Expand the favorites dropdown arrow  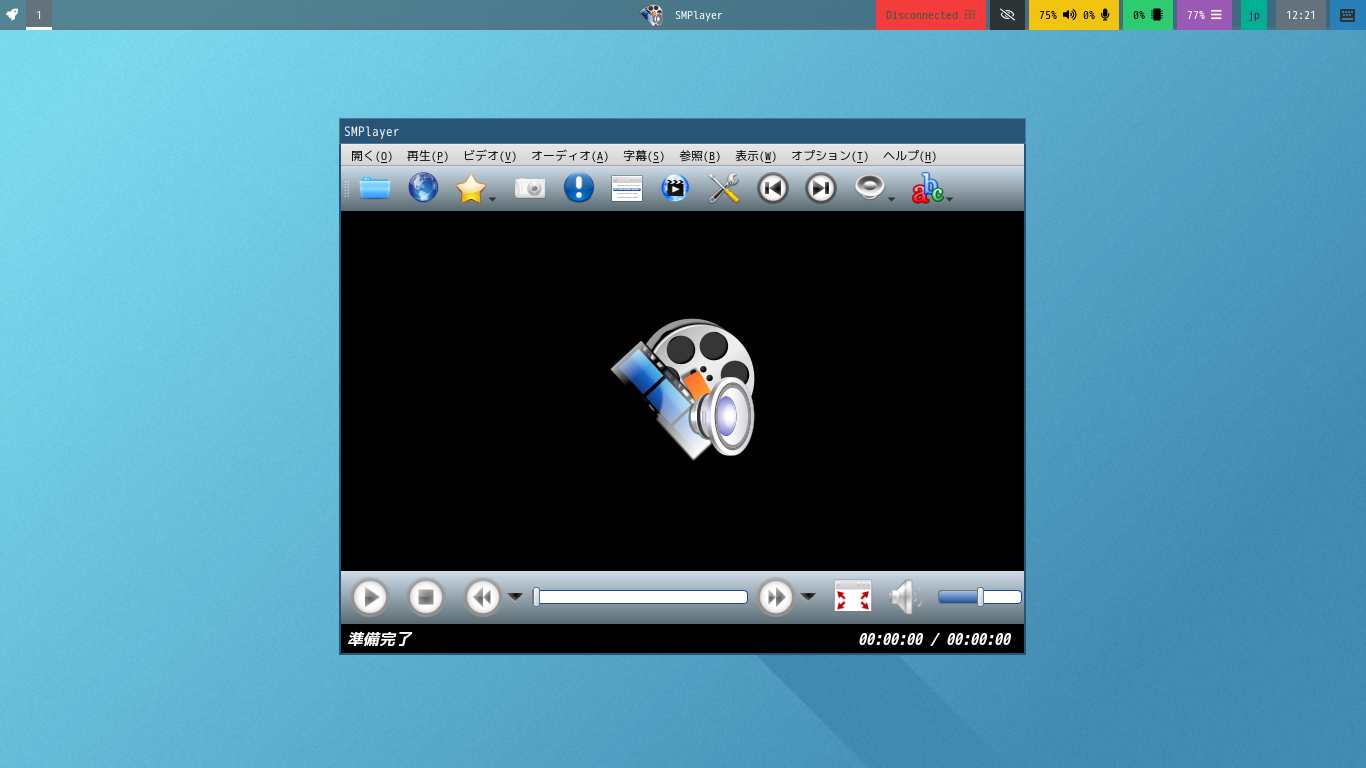click(492, 199)
